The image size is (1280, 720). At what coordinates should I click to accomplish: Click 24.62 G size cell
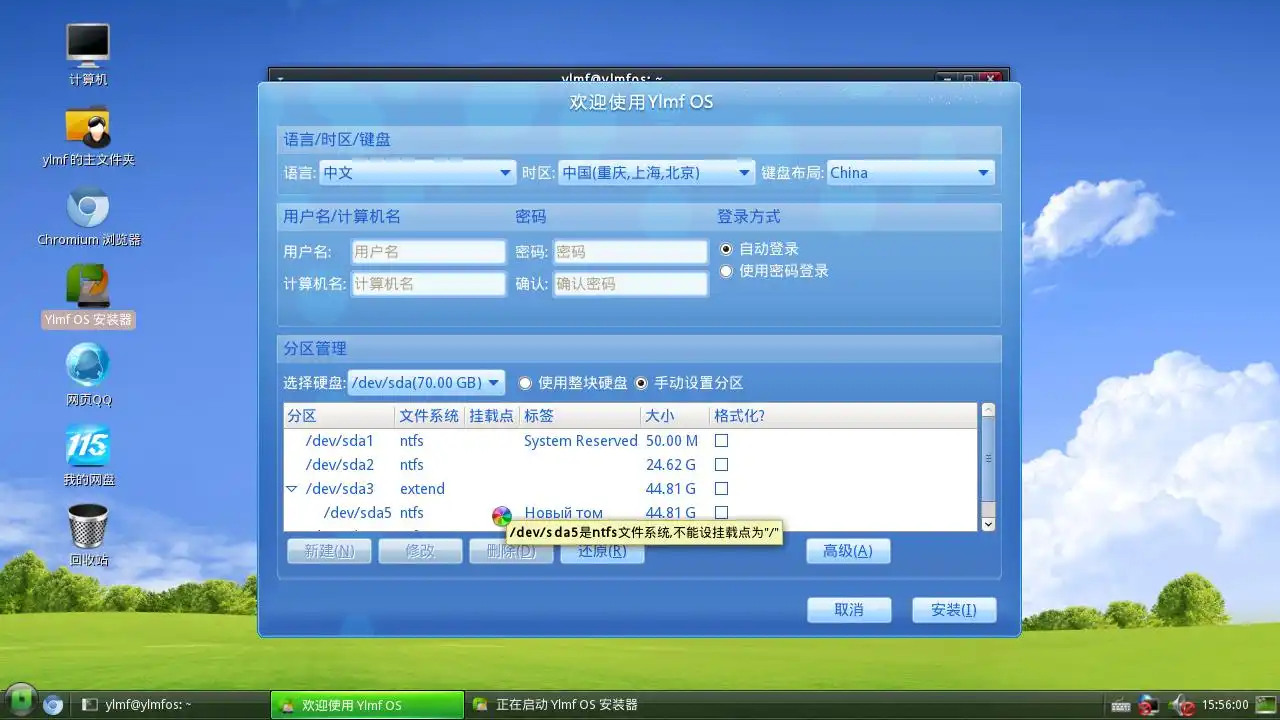point(670,465)
